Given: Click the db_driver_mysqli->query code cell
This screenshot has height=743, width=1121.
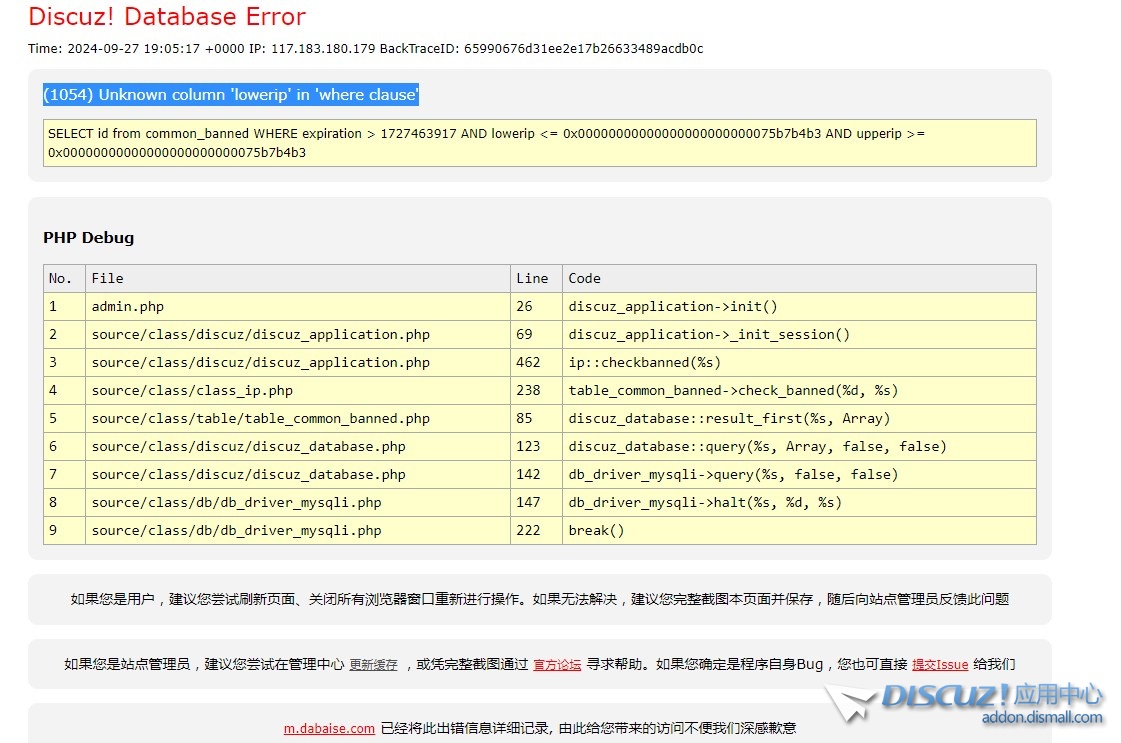Looking at the screenshot, I should tap(799, 474).
